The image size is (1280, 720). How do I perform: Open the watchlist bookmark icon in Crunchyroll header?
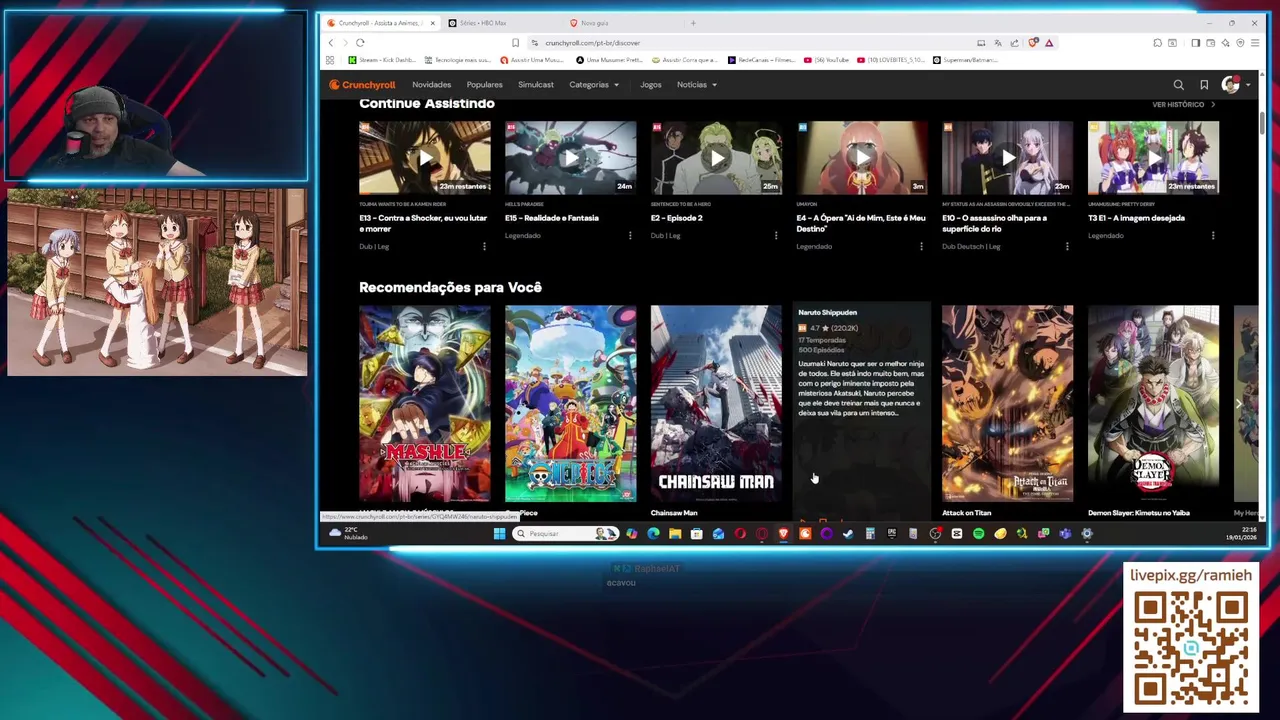[1204, 85]
